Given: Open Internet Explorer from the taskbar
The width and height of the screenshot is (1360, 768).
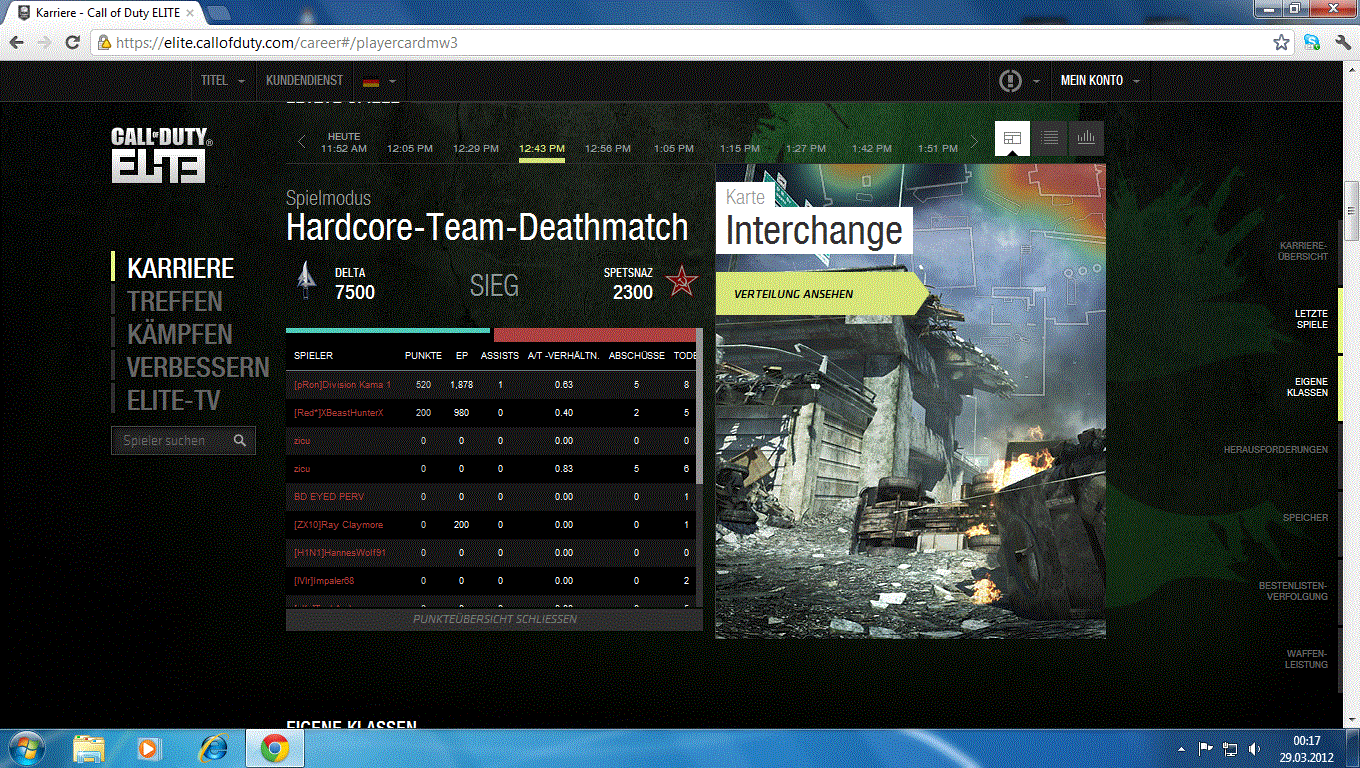Looking at the screenshot, I should 213,748.
